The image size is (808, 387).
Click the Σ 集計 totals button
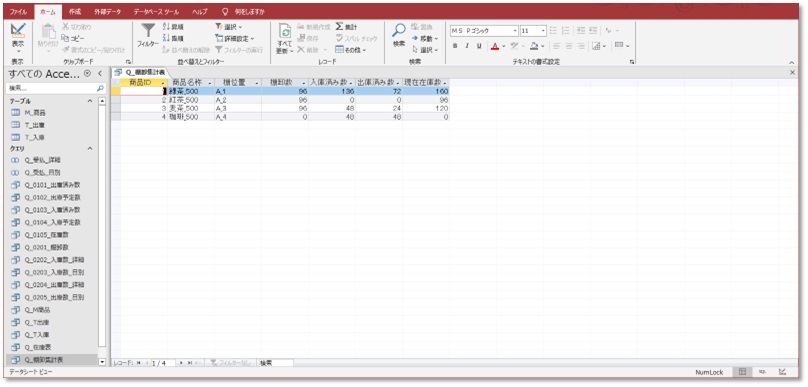346,27
